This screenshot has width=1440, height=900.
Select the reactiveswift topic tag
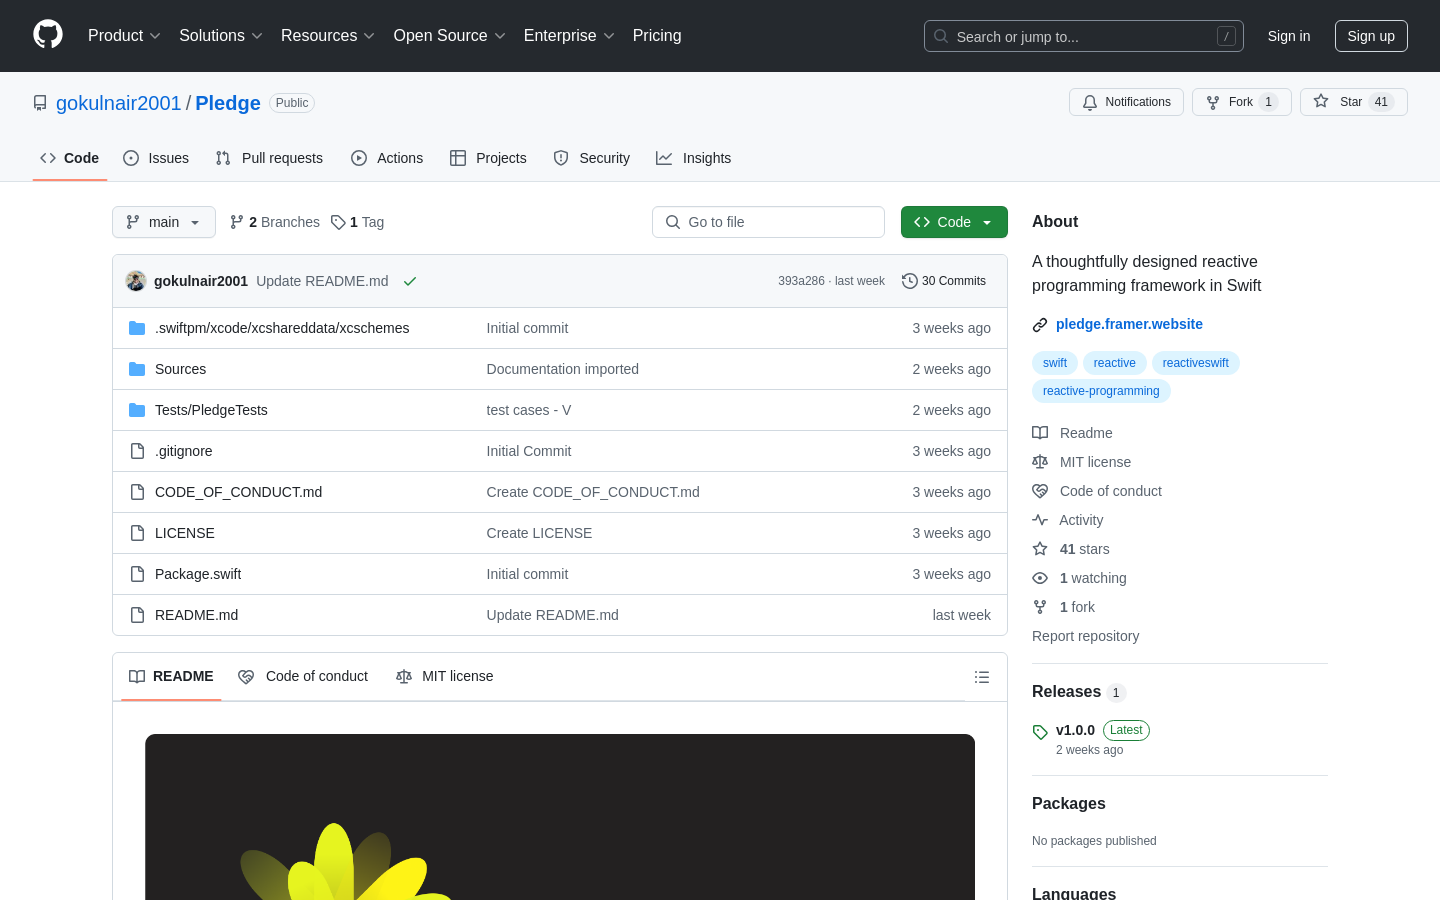click(1196, 363)
